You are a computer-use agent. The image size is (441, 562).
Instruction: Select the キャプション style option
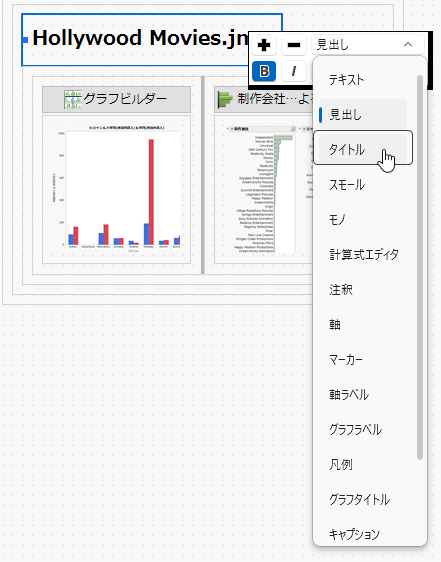click(363, 534)
